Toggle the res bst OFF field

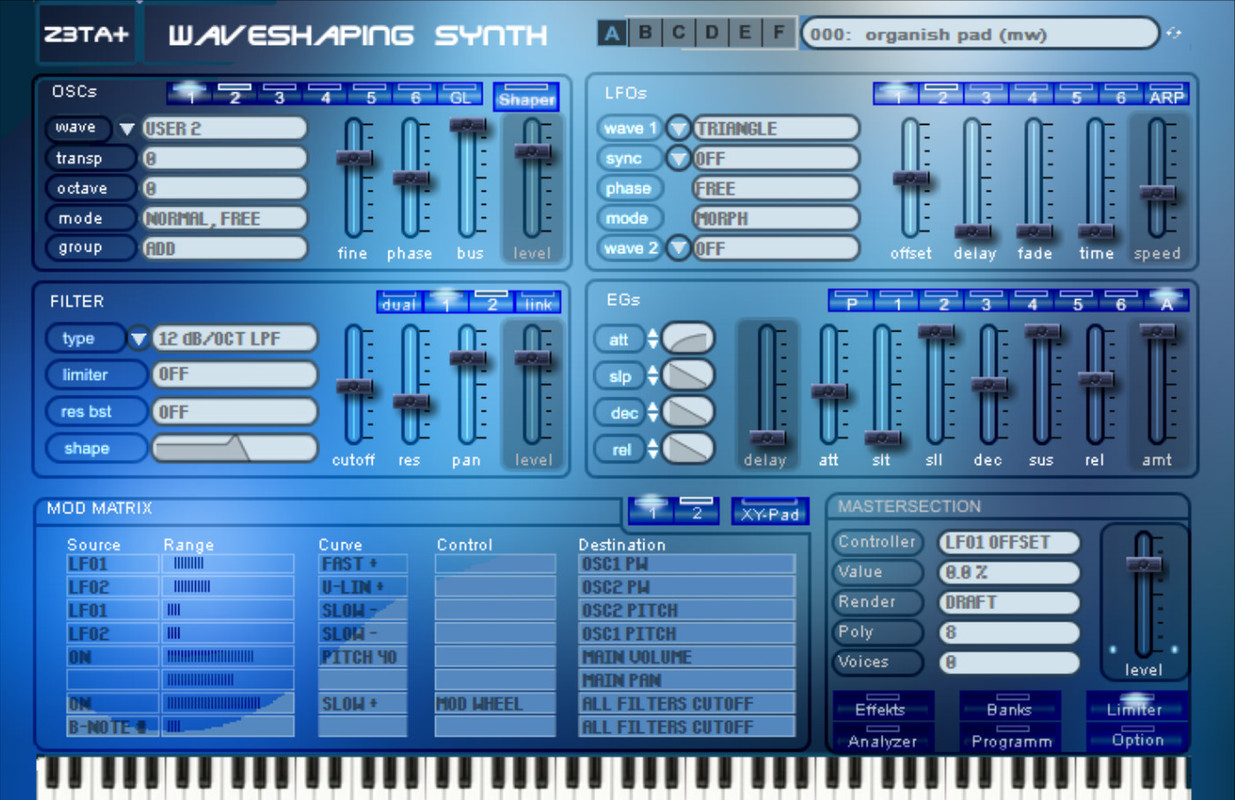click(235, 411)
